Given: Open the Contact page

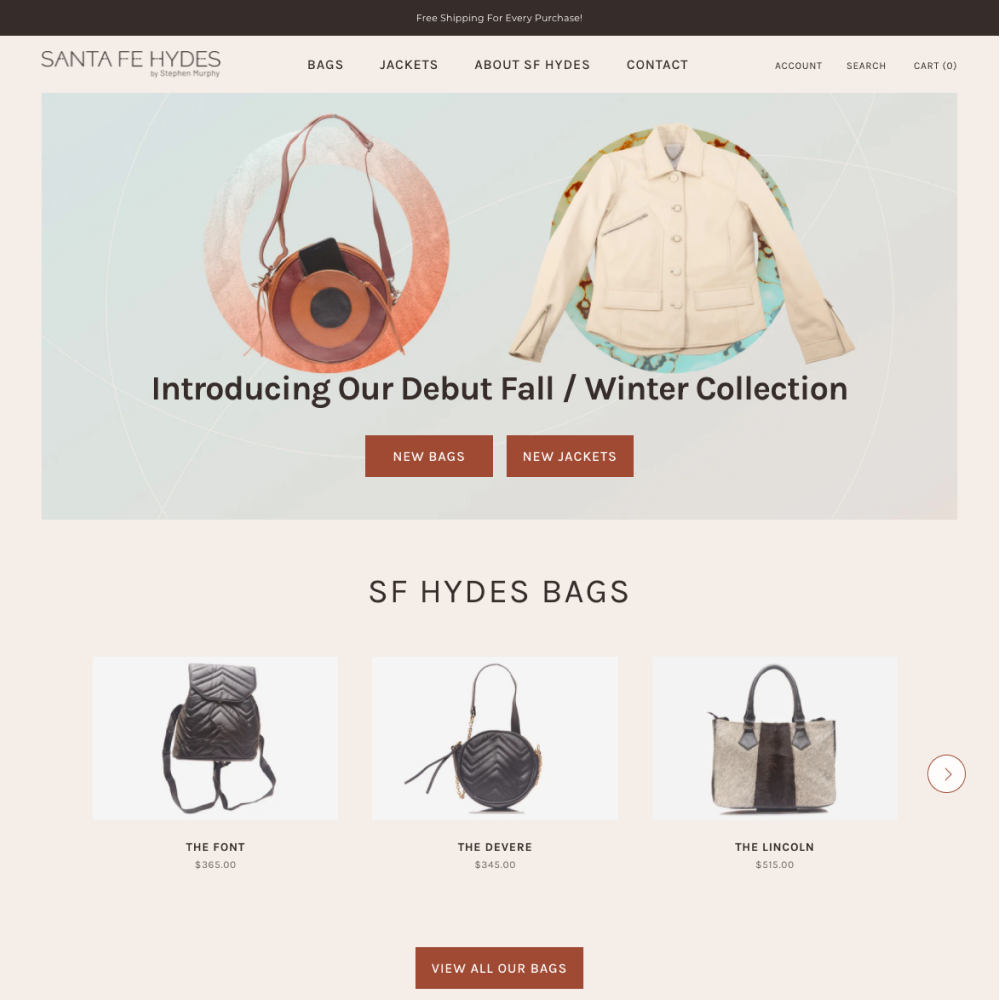Looking at the screenshot, I should pos(657,65).
